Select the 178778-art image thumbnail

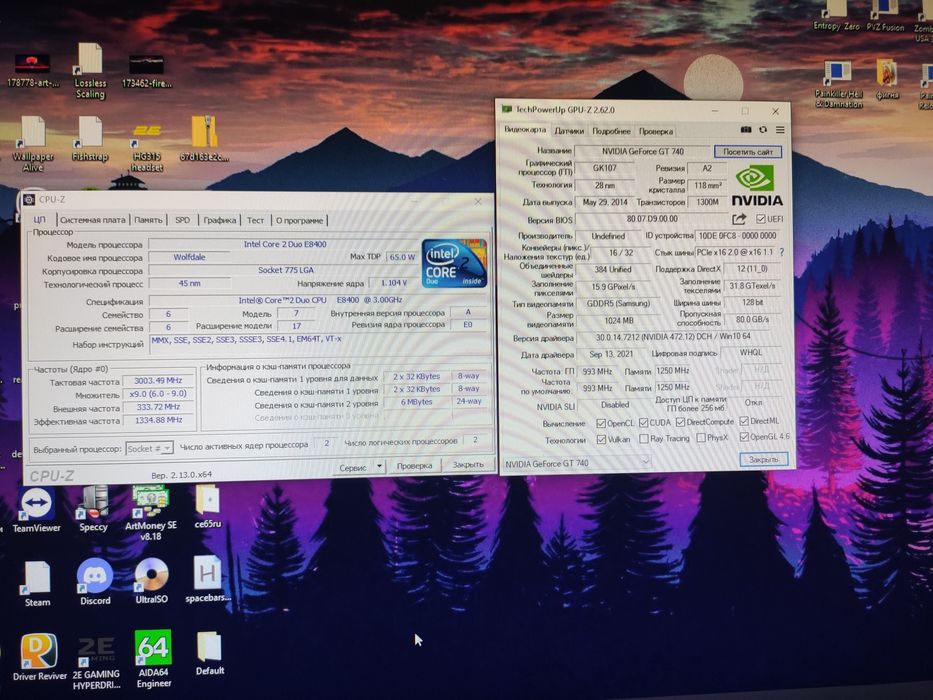[x=33, y=71]
